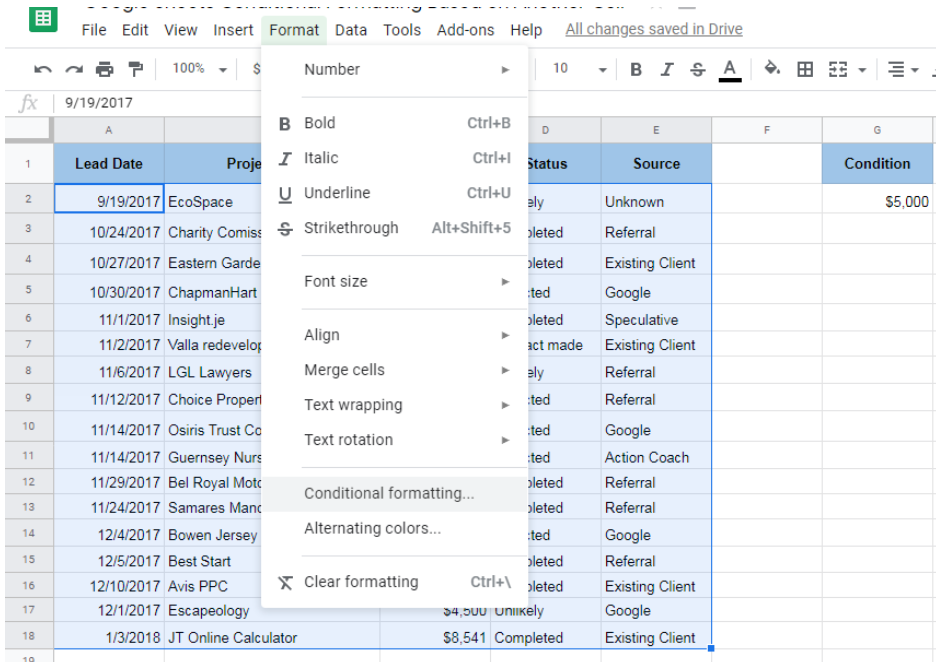Select Conditional formatting from the Format menu
Image resolution: width=936 pixels, height=662 pixels.
tap(379, 493)
